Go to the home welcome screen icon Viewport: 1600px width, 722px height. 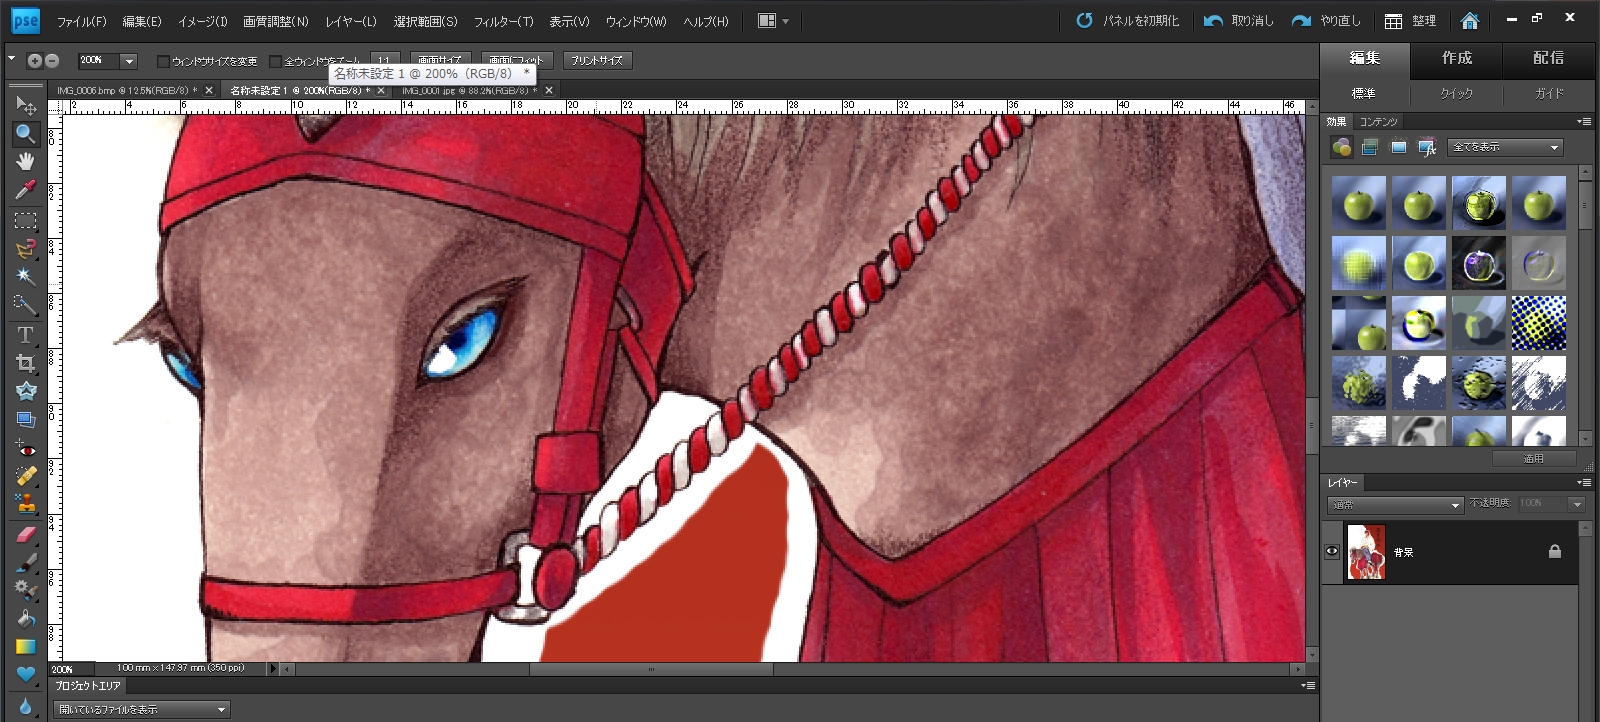1470,21
